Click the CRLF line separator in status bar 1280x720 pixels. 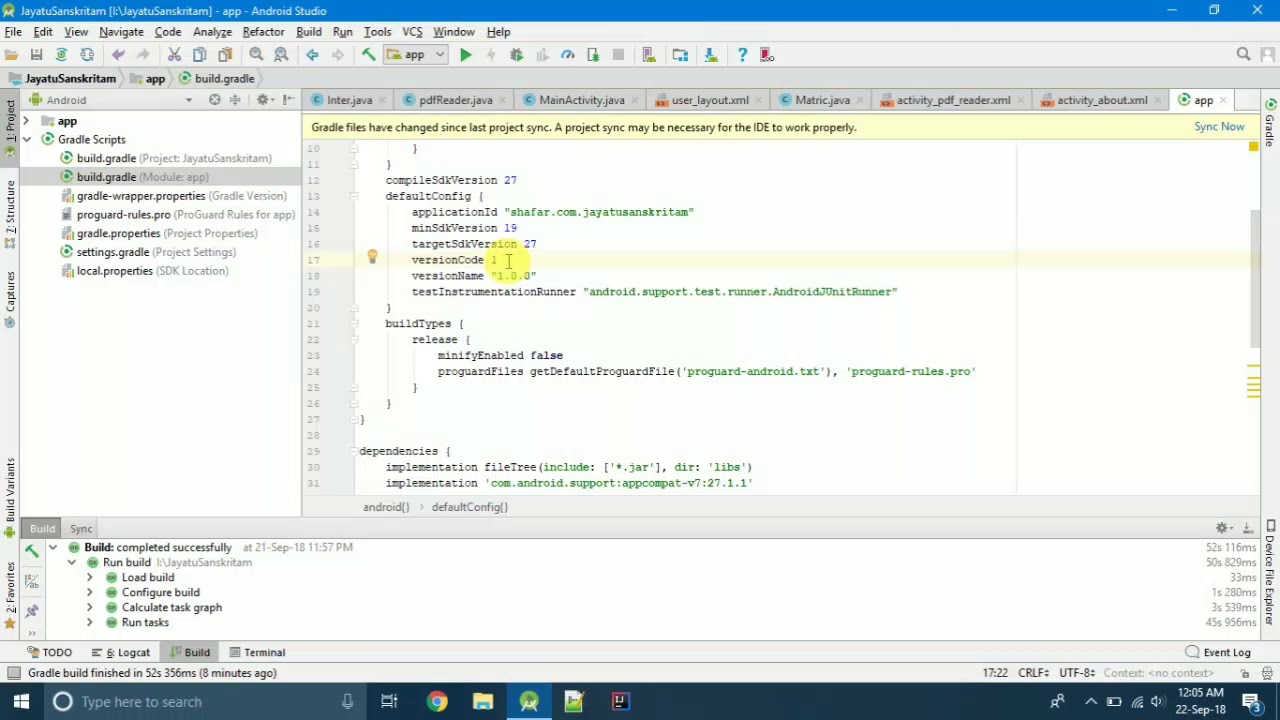(x=1033, y=673)
